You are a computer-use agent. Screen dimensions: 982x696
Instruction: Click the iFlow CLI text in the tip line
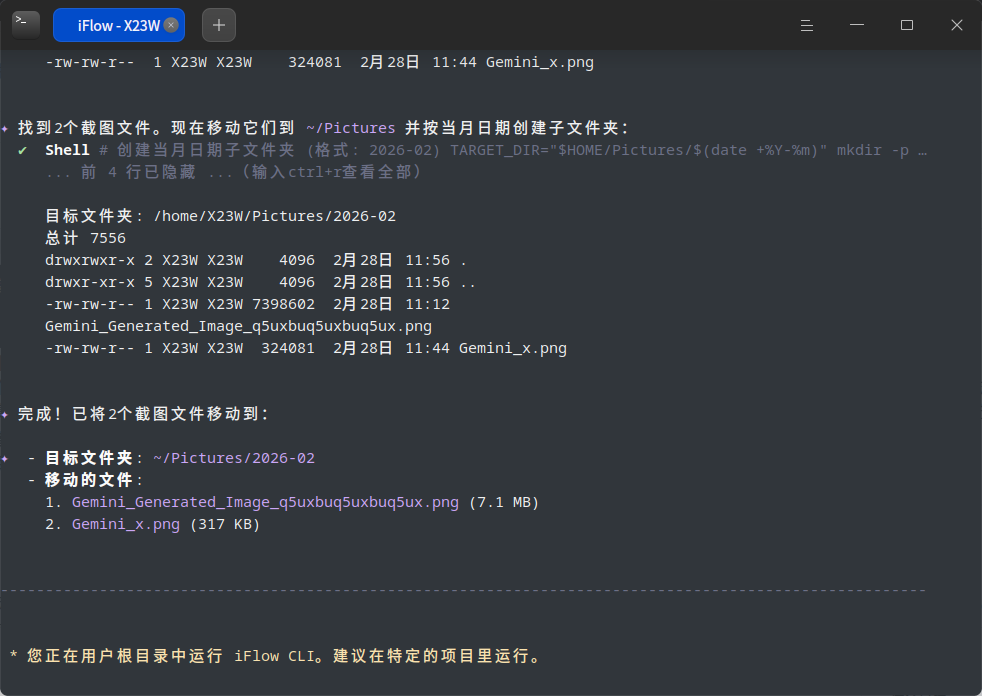coord(275,656)
